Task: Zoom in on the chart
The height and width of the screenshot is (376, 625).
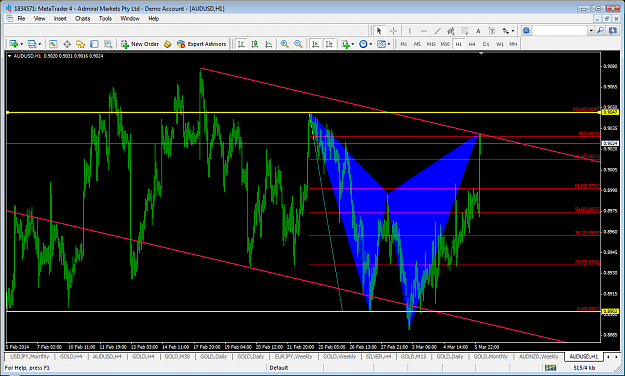Action: pos(284,44)
